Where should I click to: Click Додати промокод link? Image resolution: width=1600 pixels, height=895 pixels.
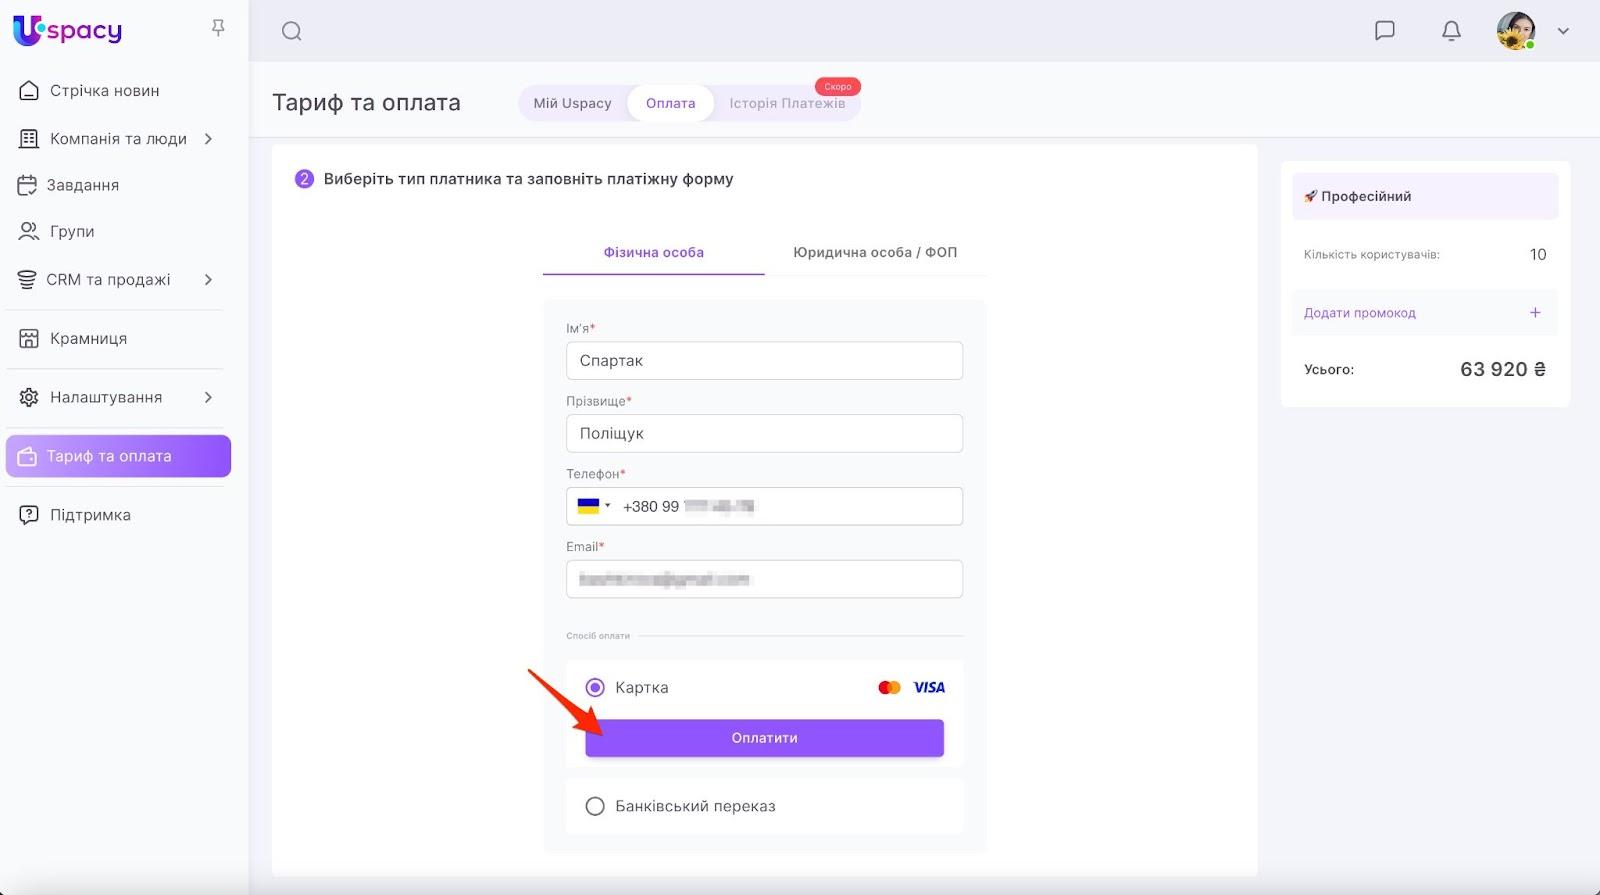pos(1360,313)
